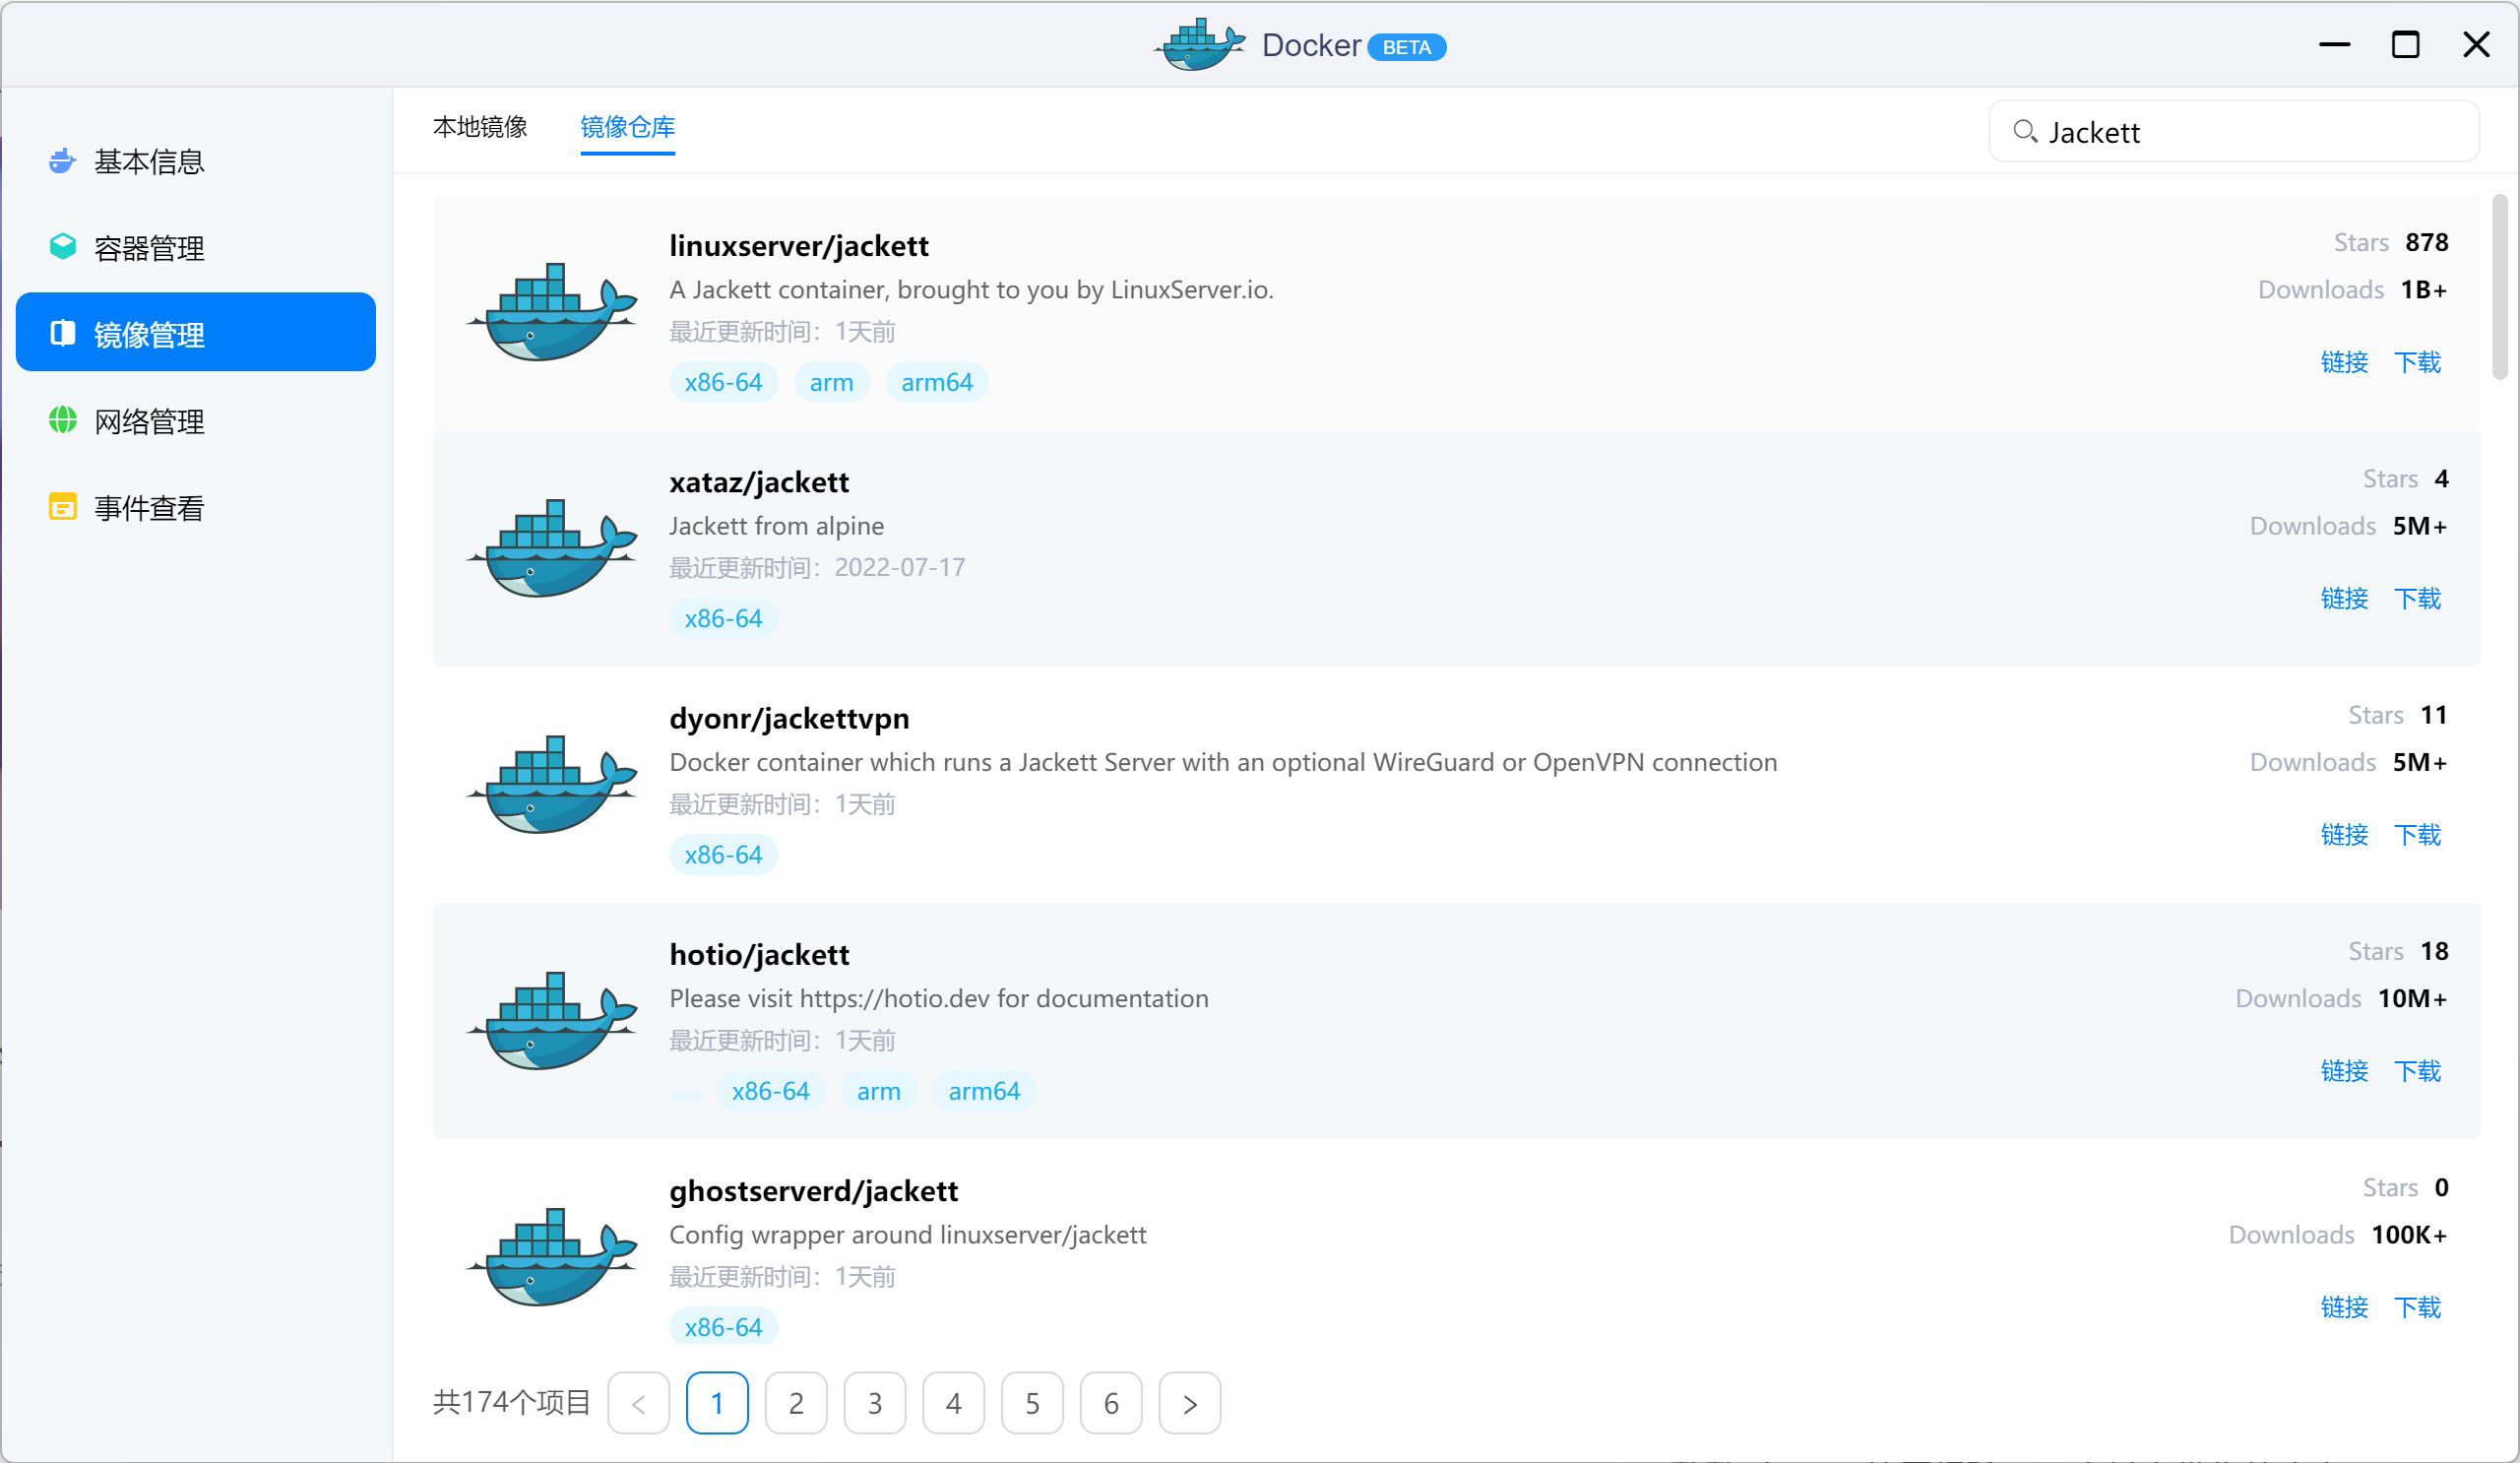Click the linuxserver/jackett whale thumbnail
This screenshot has width=2520, height=1463.
(551, 310)
